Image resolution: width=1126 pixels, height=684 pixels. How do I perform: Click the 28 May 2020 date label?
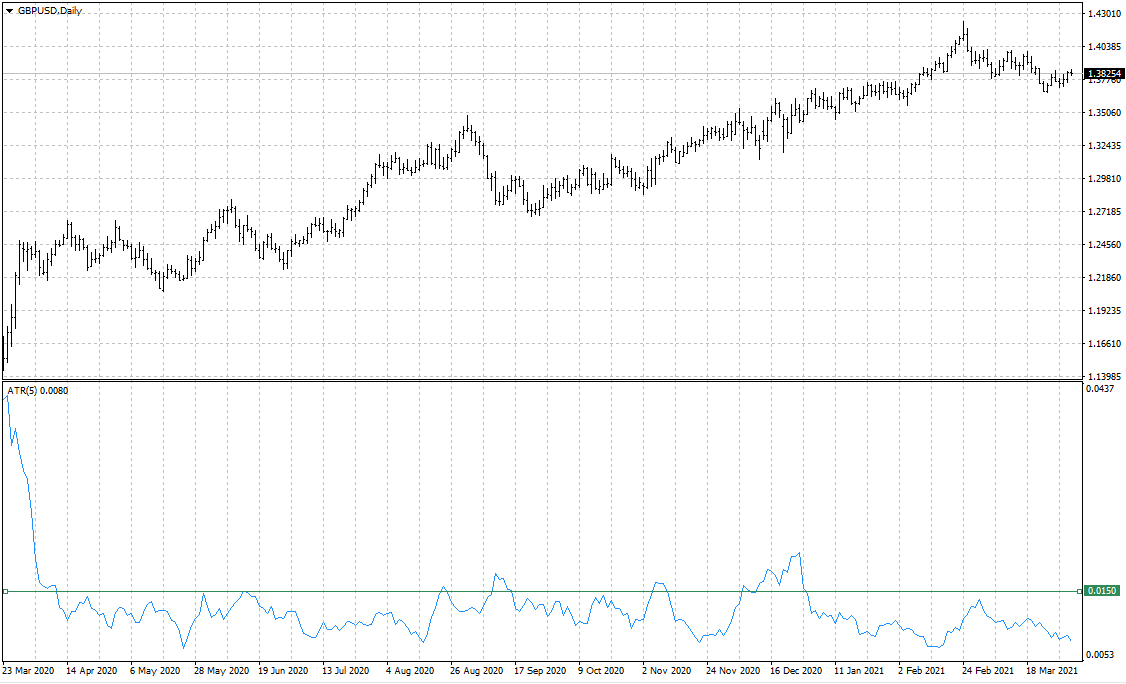click(221, 670)
